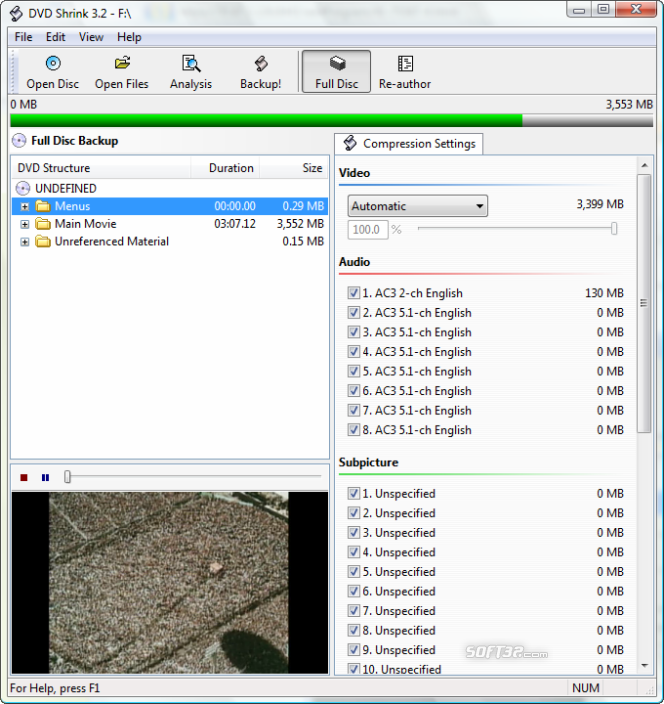Toggle audio track 8 AC3 5.1-ch English
This screenshot has width=664, height=704.
[x=354, y=430]
